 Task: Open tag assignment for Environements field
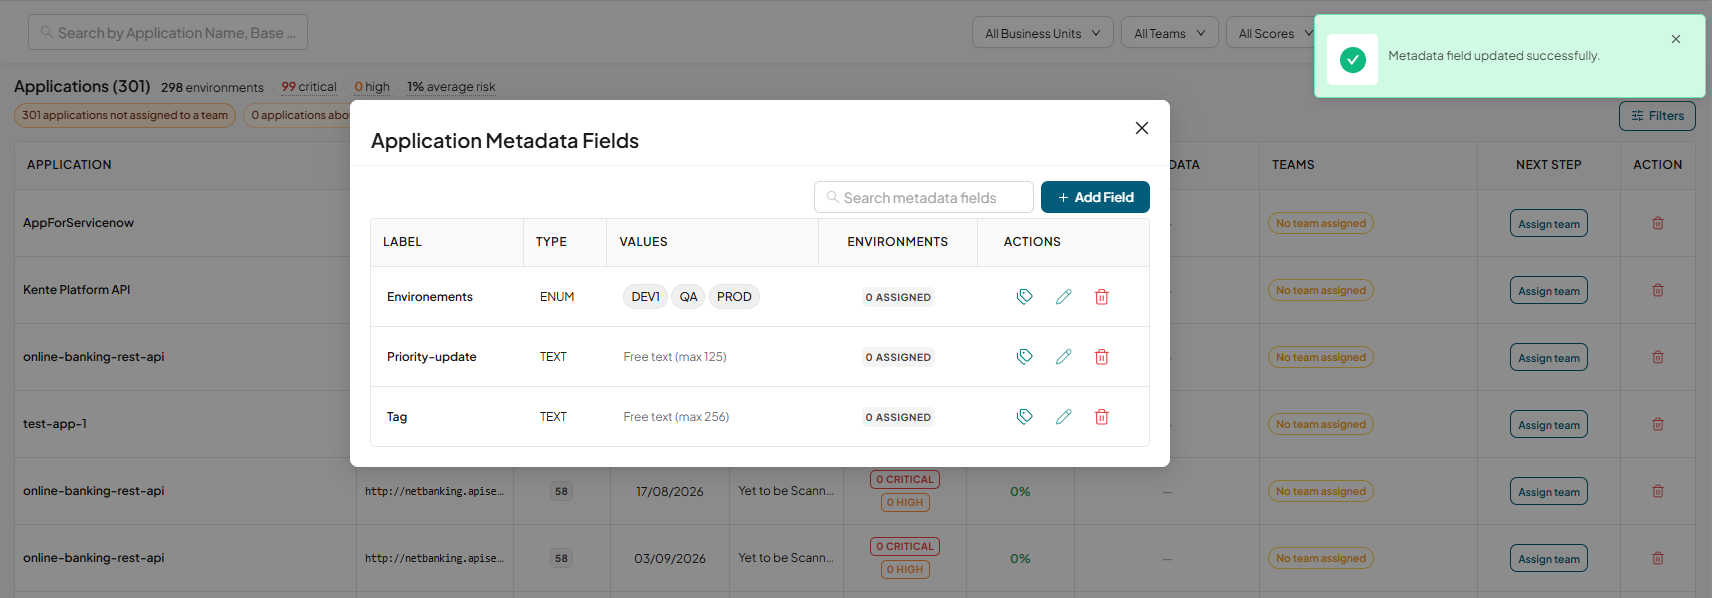click(1025, 297)
